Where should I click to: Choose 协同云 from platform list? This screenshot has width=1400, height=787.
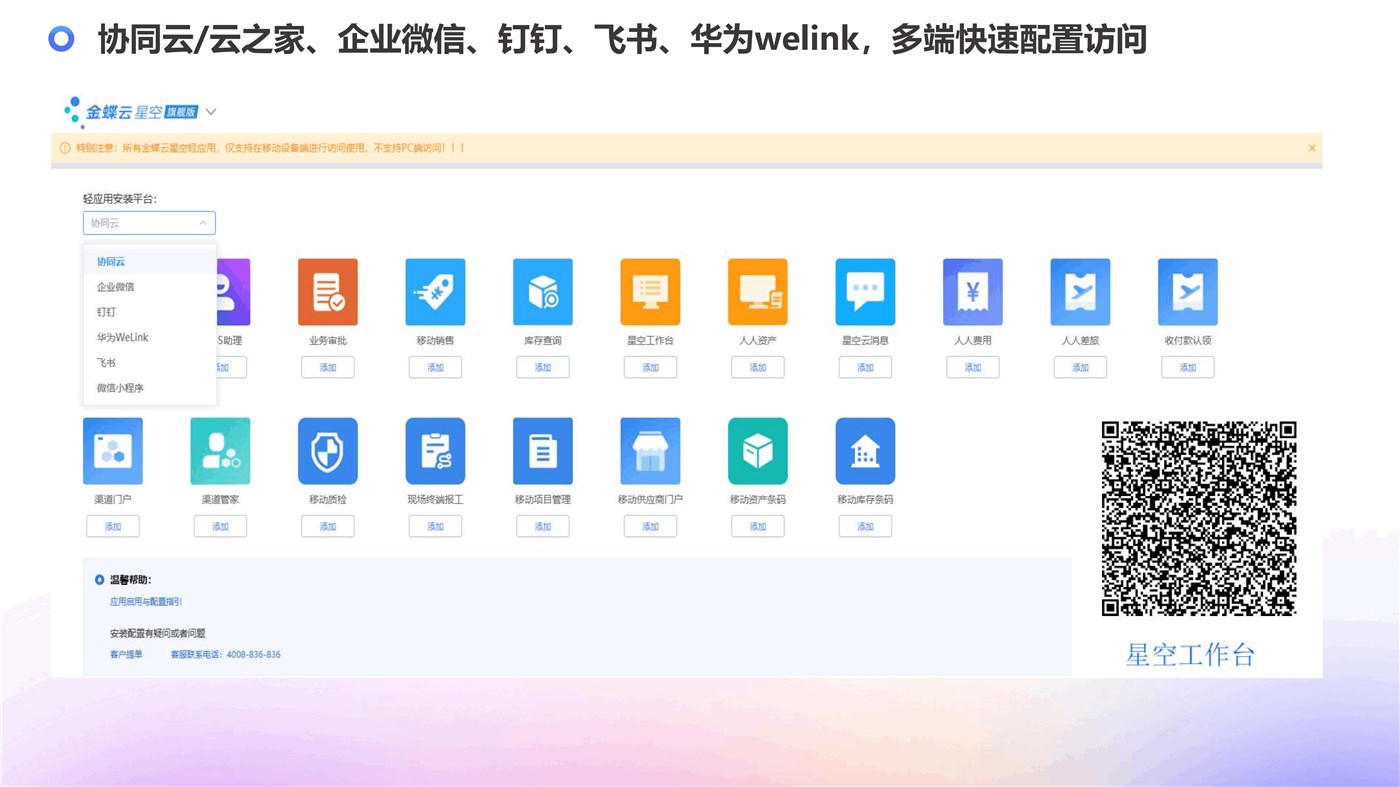pyautogui.click(x=150, y=262)
